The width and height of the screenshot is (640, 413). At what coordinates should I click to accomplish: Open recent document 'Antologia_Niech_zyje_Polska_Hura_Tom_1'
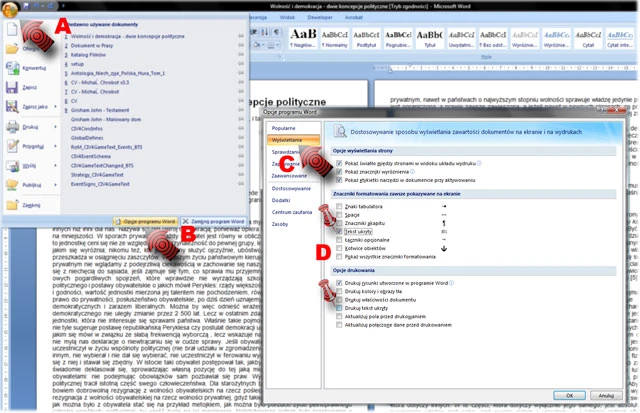pos(118,73)
